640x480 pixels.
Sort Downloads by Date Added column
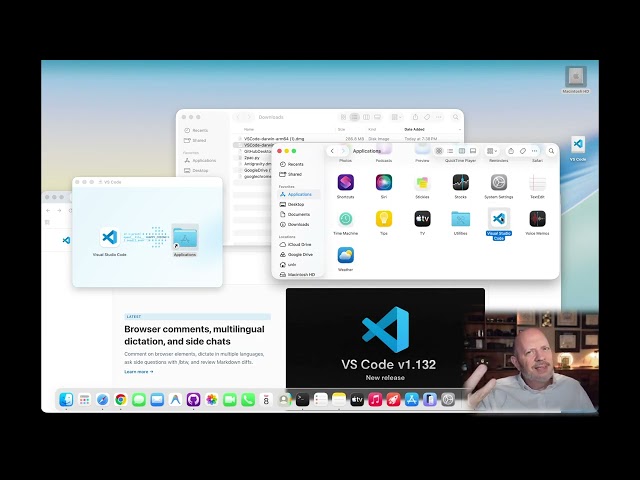click(x=414, y=129)
